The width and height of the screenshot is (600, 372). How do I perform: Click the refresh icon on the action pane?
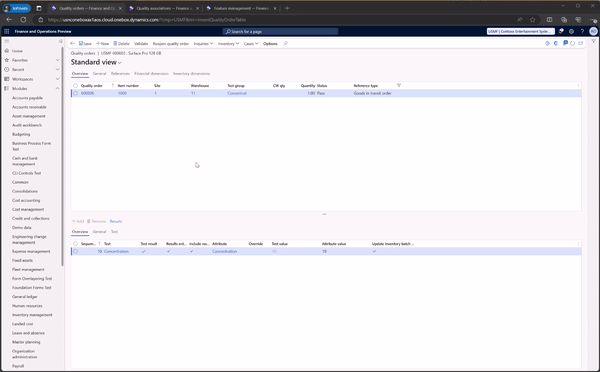pyautogui.click(x=572, y=43)
